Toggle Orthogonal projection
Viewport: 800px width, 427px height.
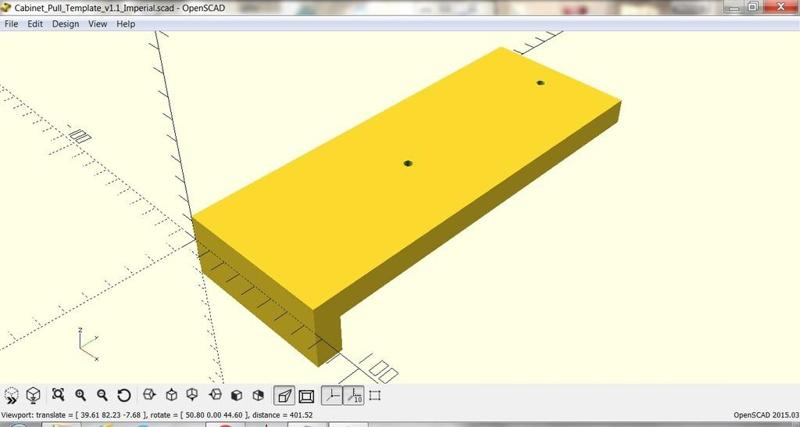(x=306, y=396)
